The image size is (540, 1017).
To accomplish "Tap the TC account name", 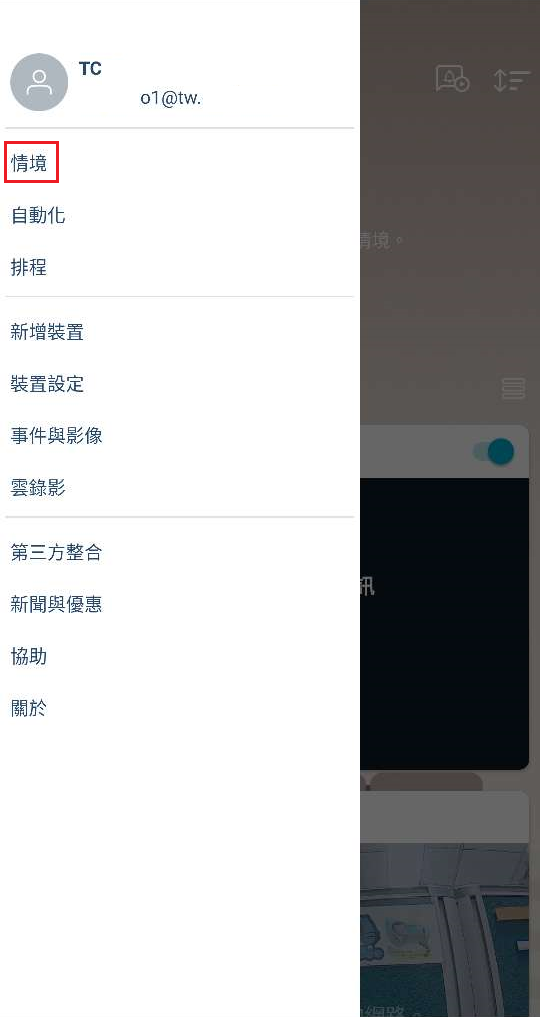I will coord(90,69).
